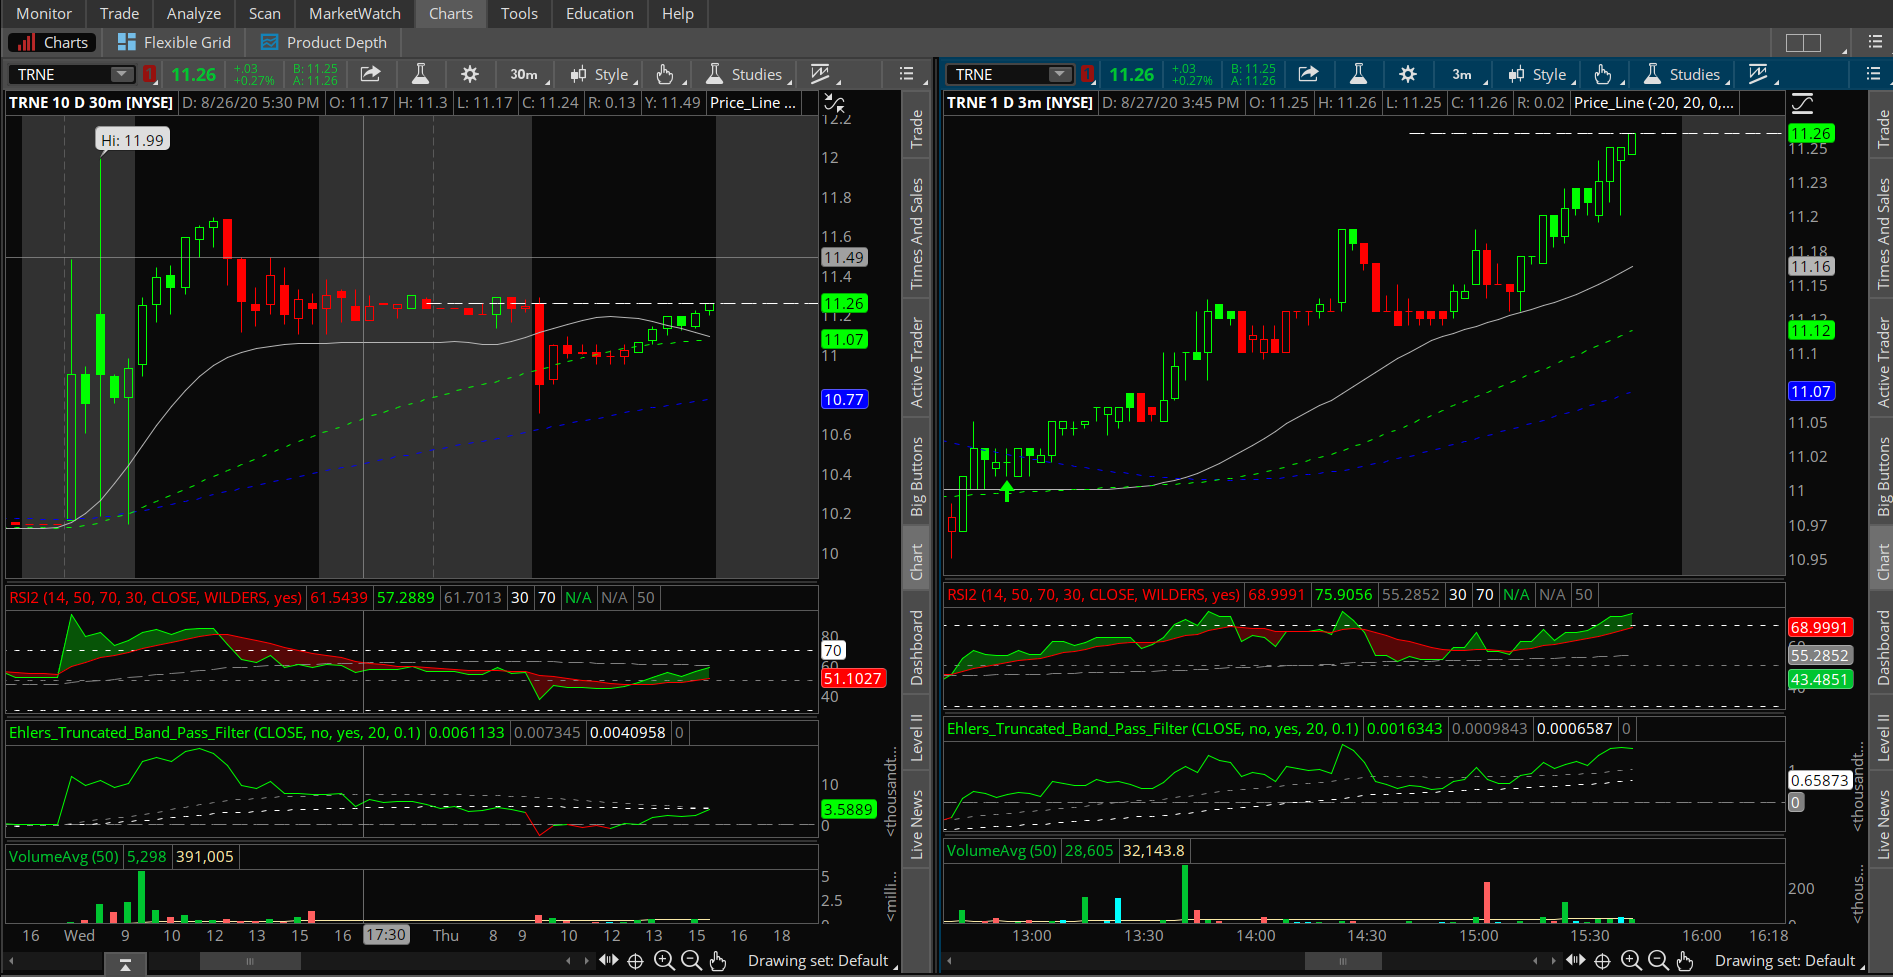Open the TRNE symbol dropdown arrow
1893x977 pixels.
coord(122,74)
